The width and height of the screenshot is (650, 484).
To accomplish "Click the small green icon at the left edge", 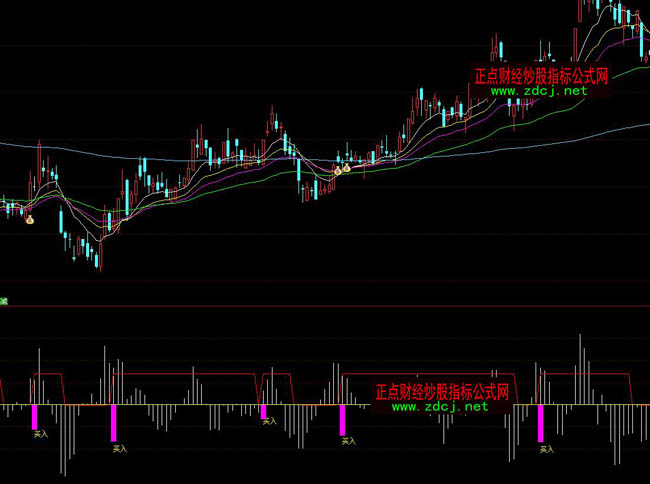I will [x=4, y=299].
